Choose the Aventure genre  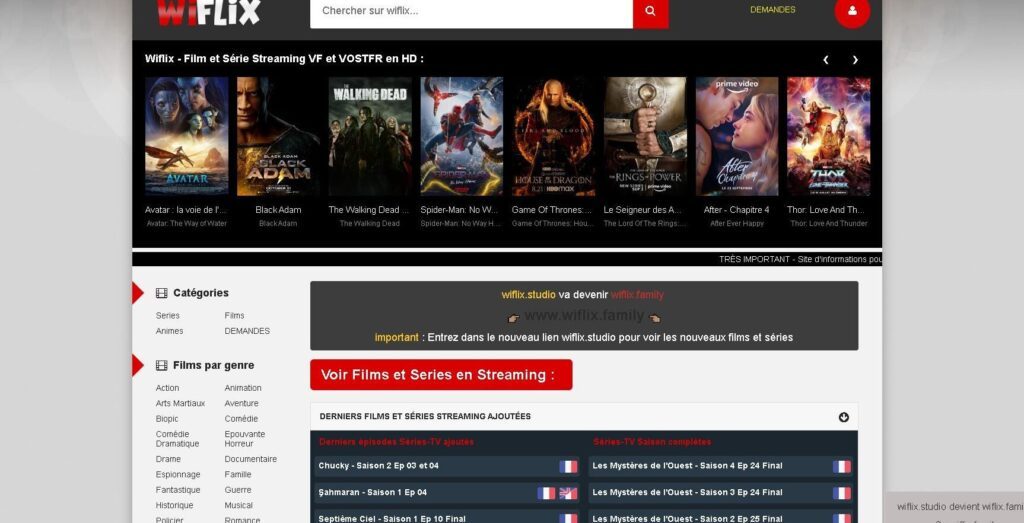pos(242,404)
